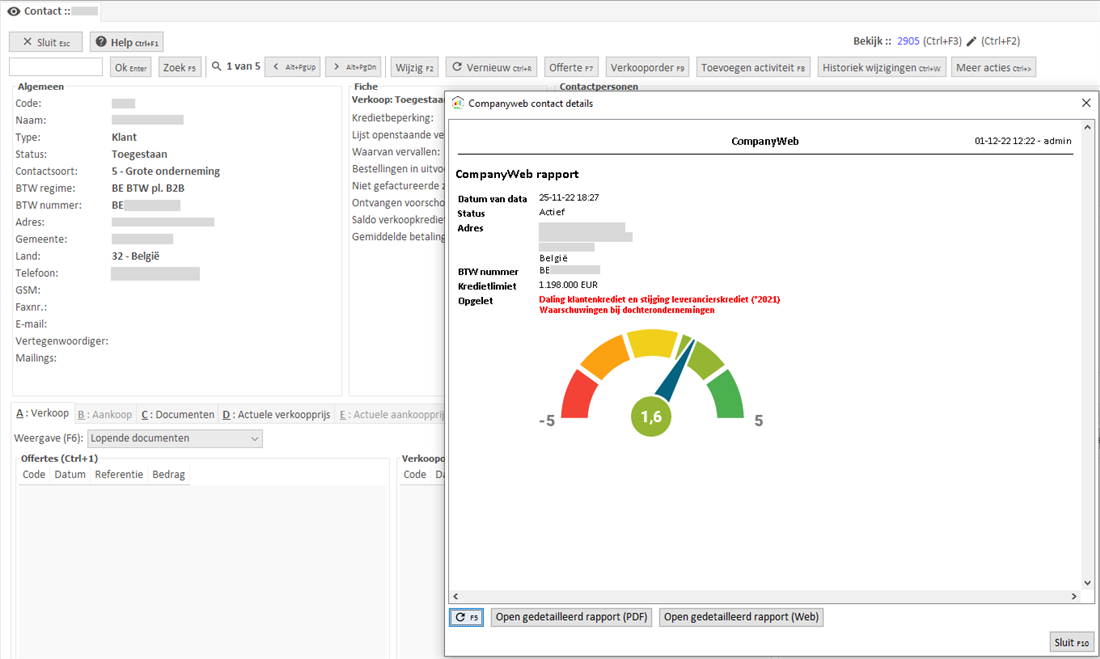This screenshot has height=659, width=1100.
Task: Click the Help question mark button
Action: click(126, 42)
